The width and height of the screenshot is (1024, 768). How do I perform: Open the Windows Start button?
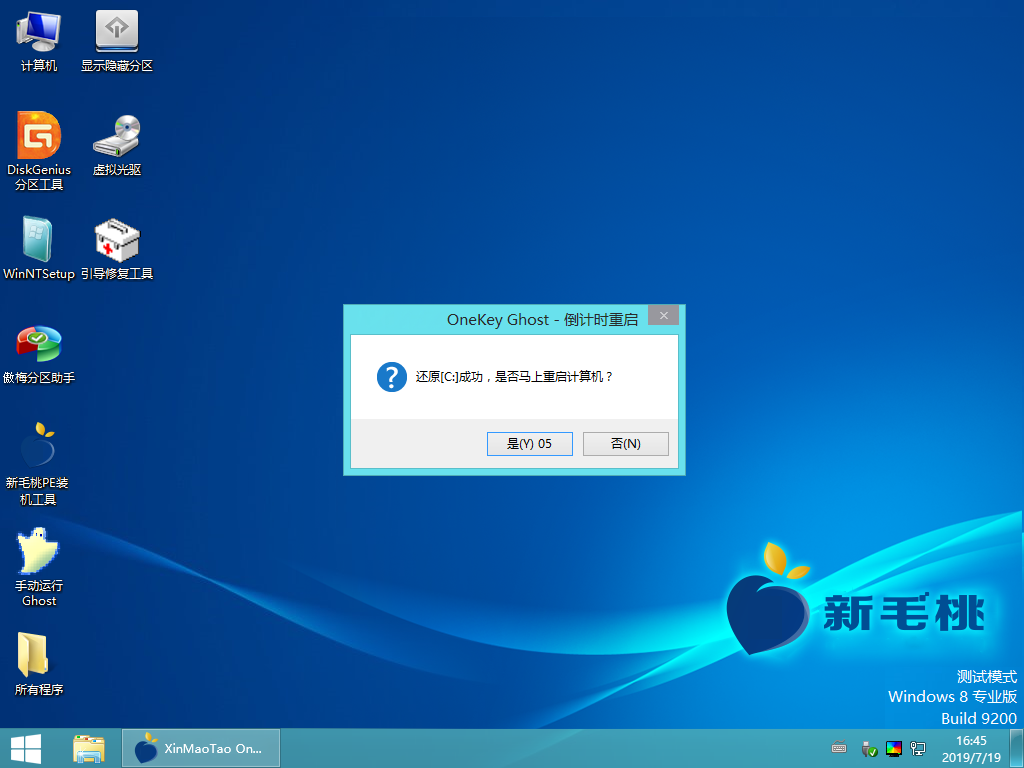[x=26, y=748]
